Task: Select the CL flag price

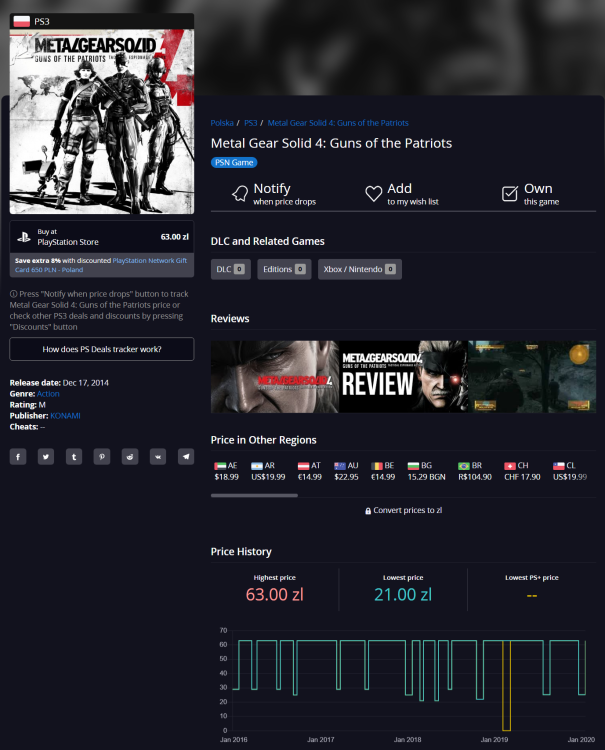Action: point(570,471)
